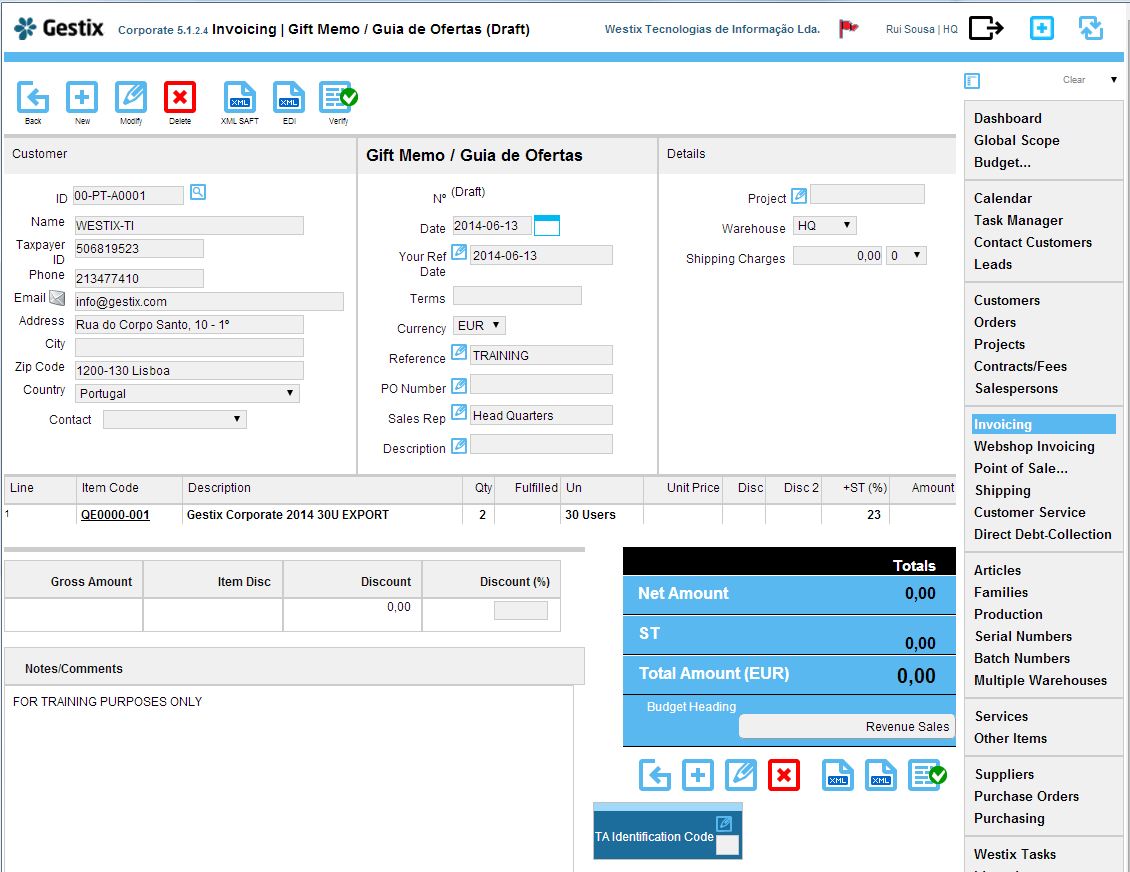Viewport: 1130px width, 872px height.
Task: Open item code QE0000-001 link
Action: [115, 515]
